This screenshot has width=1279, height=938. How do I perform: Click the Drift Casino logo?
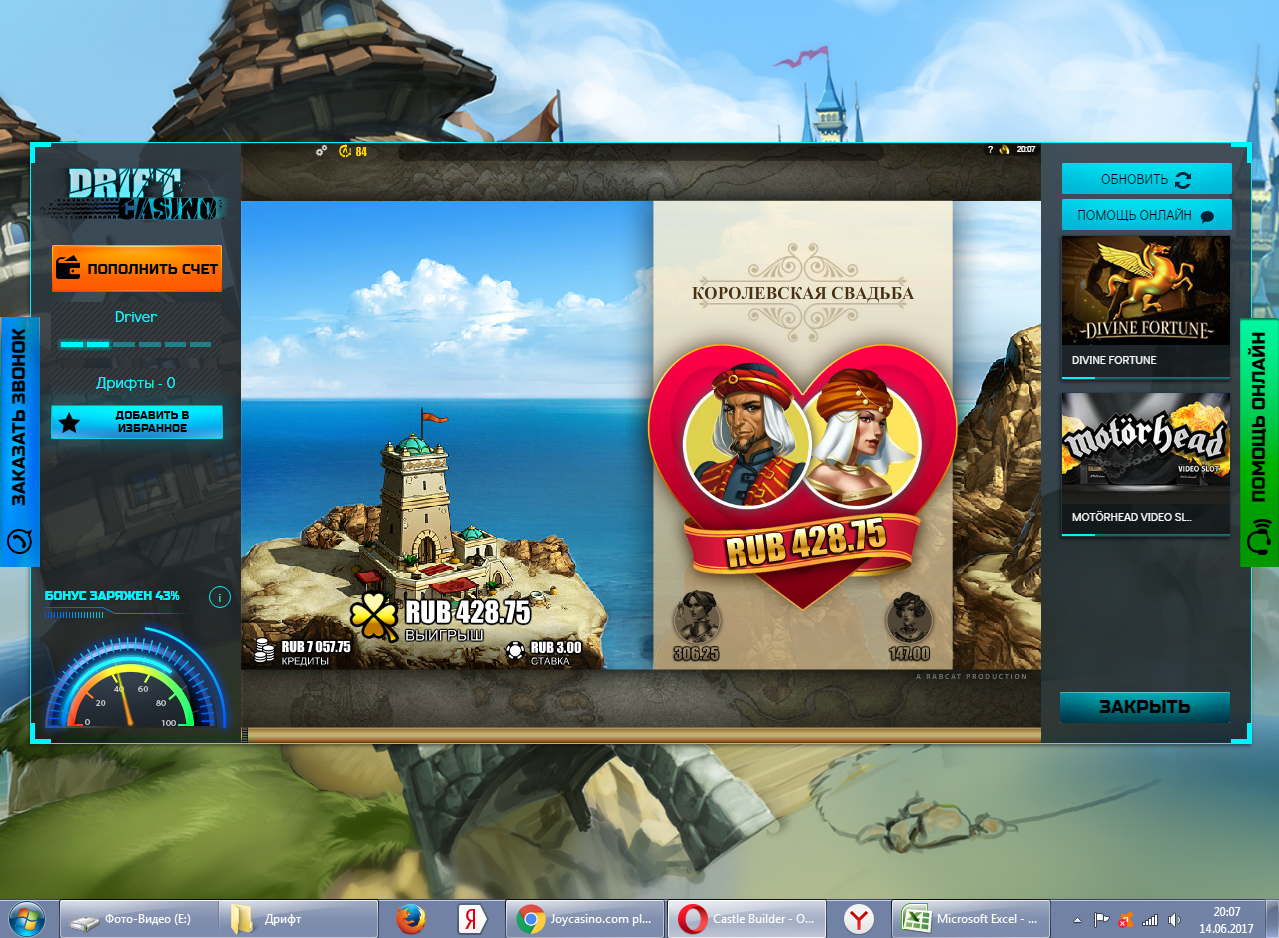click(x=136, y=194)
